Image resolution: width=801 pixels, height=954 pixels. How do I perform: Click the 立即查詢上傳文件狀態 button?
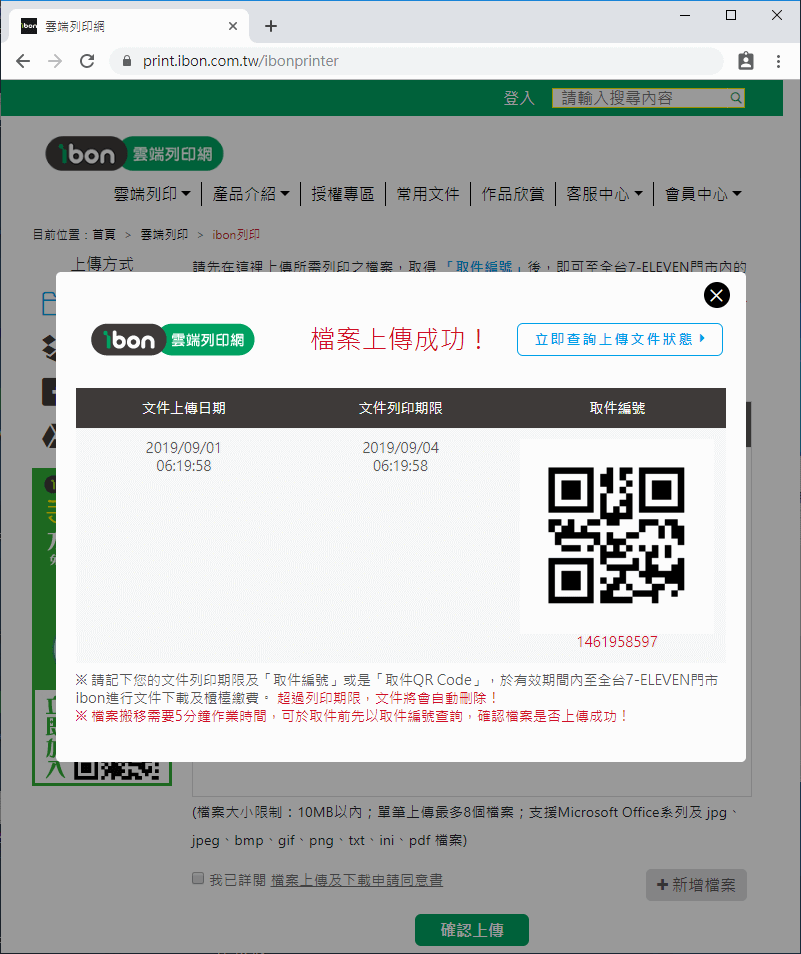pos(619,339)
